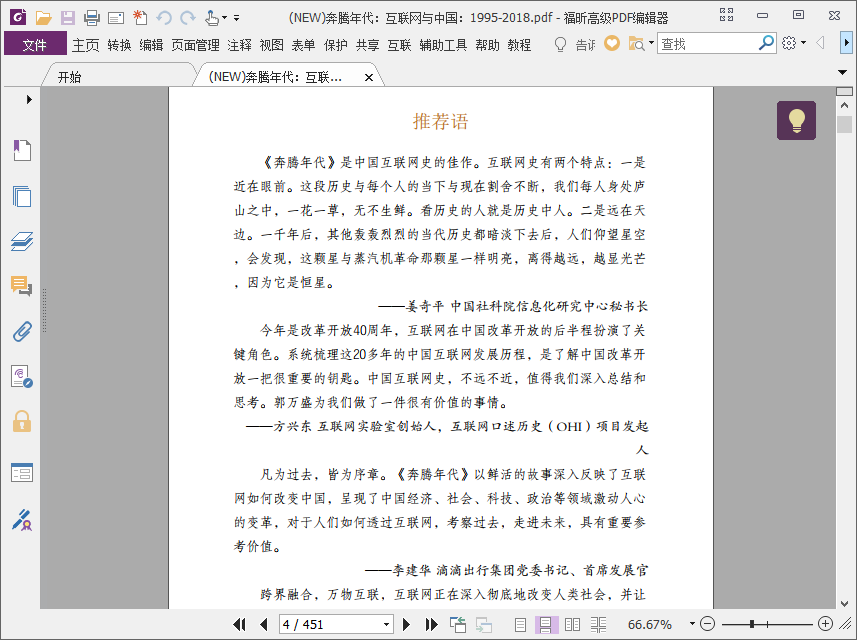Open the 互联 ribbon tab
This screenshot has height=640, width=857.
click(400, 45)
